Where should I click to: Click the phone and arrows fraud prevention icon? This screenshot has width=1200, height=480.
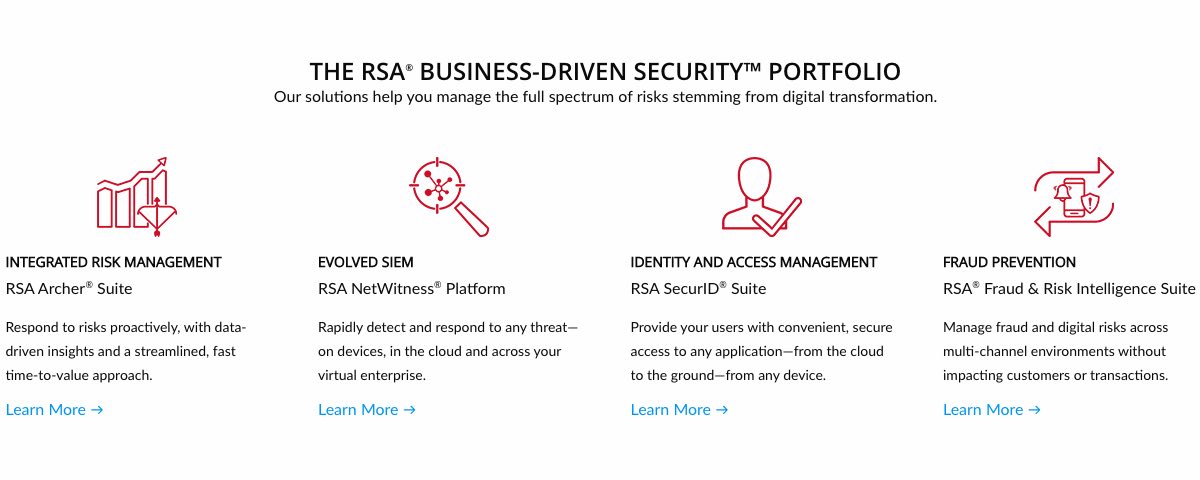coord(1073,197)
